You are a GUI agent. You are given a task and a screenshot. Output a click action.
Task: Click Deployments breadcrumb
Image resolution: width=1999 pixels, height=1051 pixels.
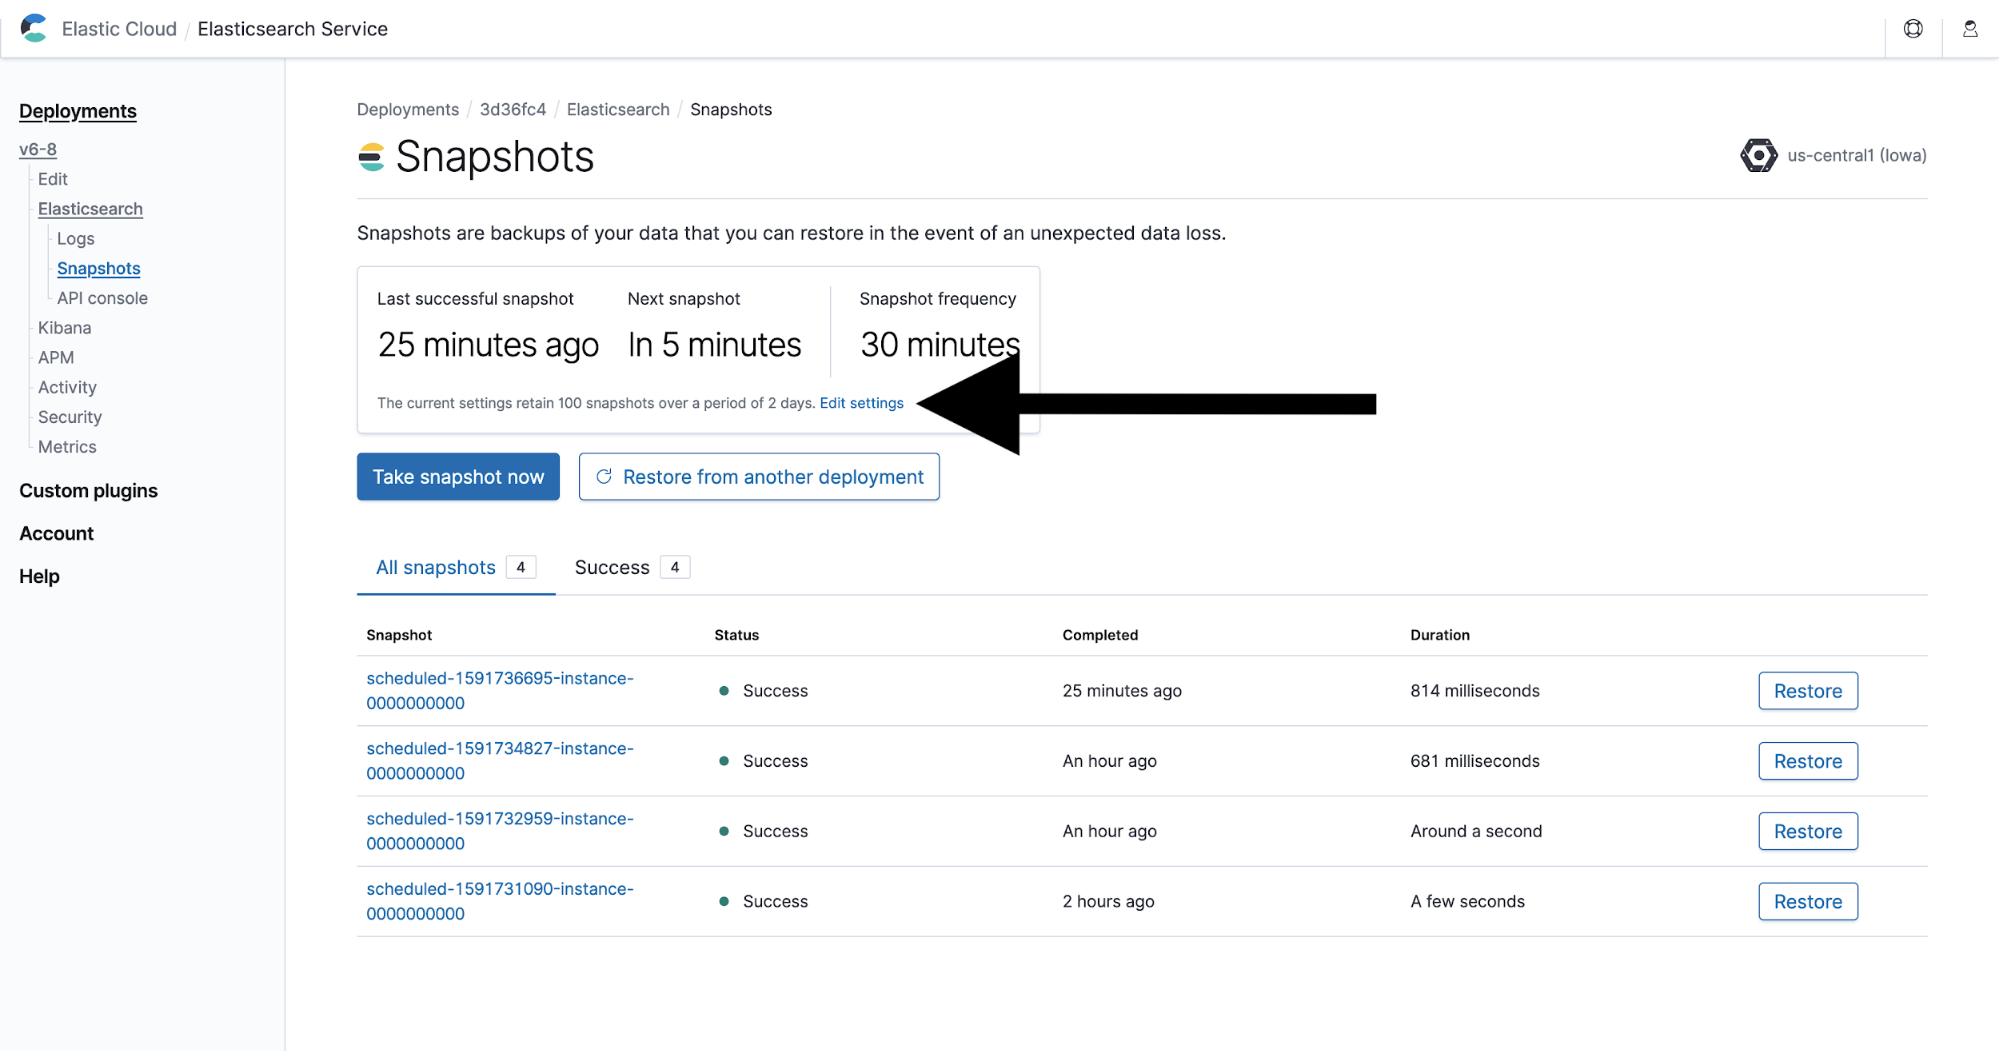point(408,109)
